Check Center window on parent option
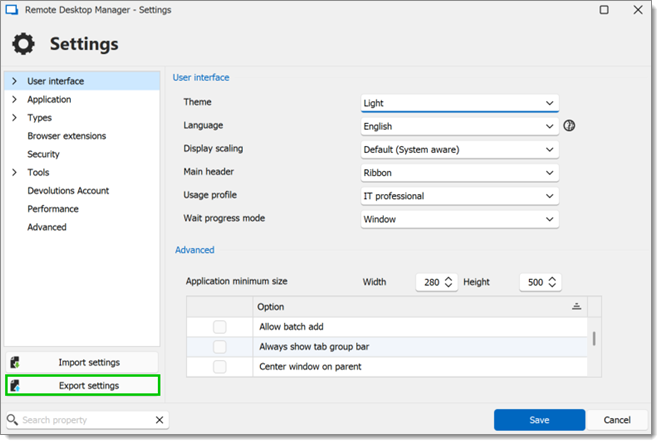Screen dimensions: 662x445 coord(220,366)
